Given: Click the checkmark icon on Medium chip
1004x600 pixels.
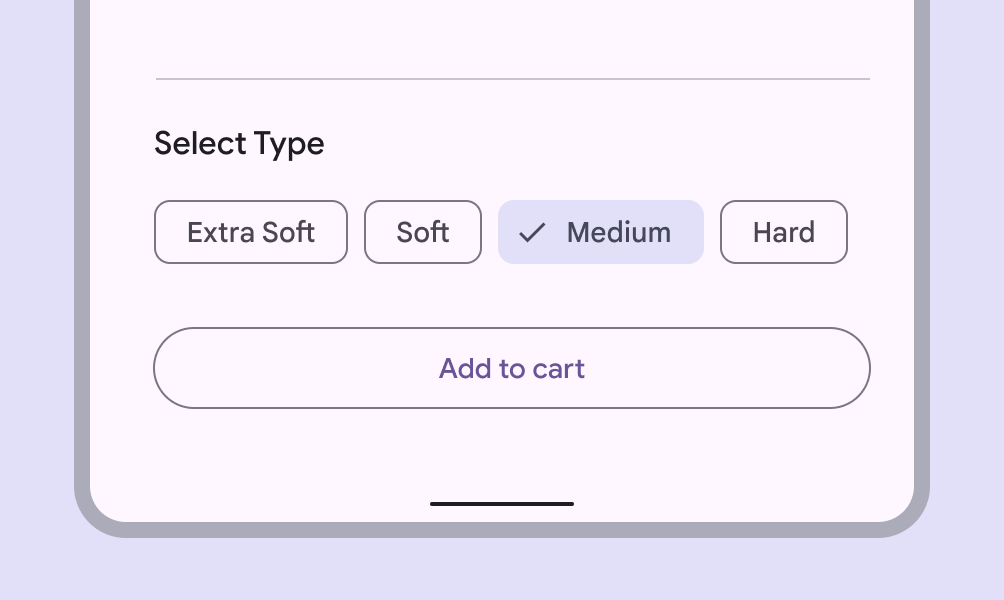Looking at the screenshot, I should tap(532, 233).
